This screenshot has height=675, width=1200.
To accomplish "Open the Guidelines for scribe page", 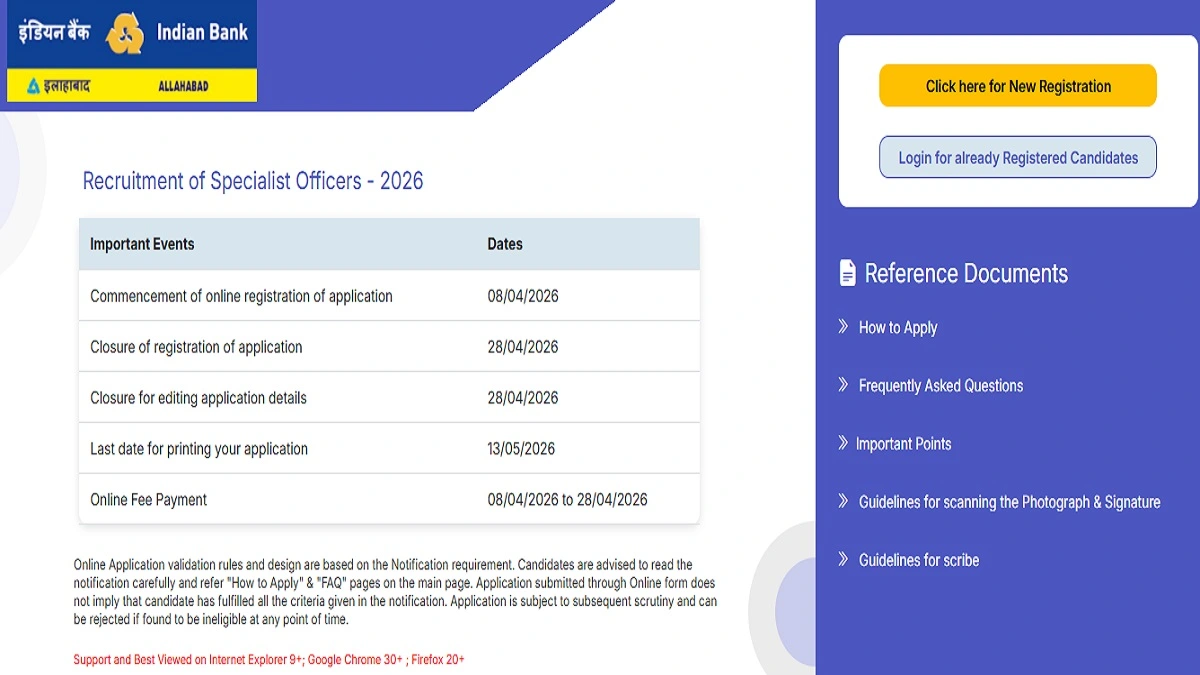I will pyautogui.click(x=919, y=559).
